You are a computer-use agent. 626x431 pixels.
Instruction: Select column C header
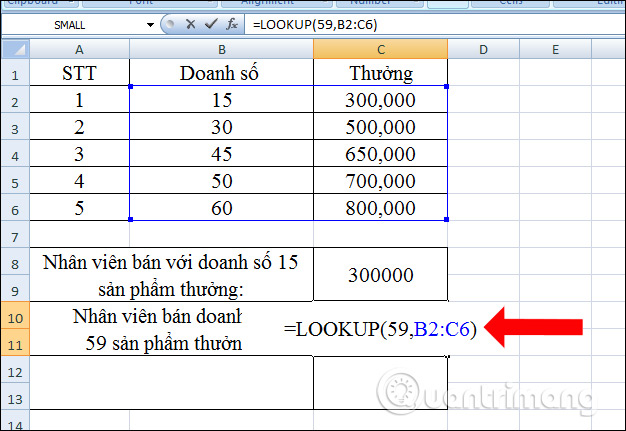tap(380, 49)
